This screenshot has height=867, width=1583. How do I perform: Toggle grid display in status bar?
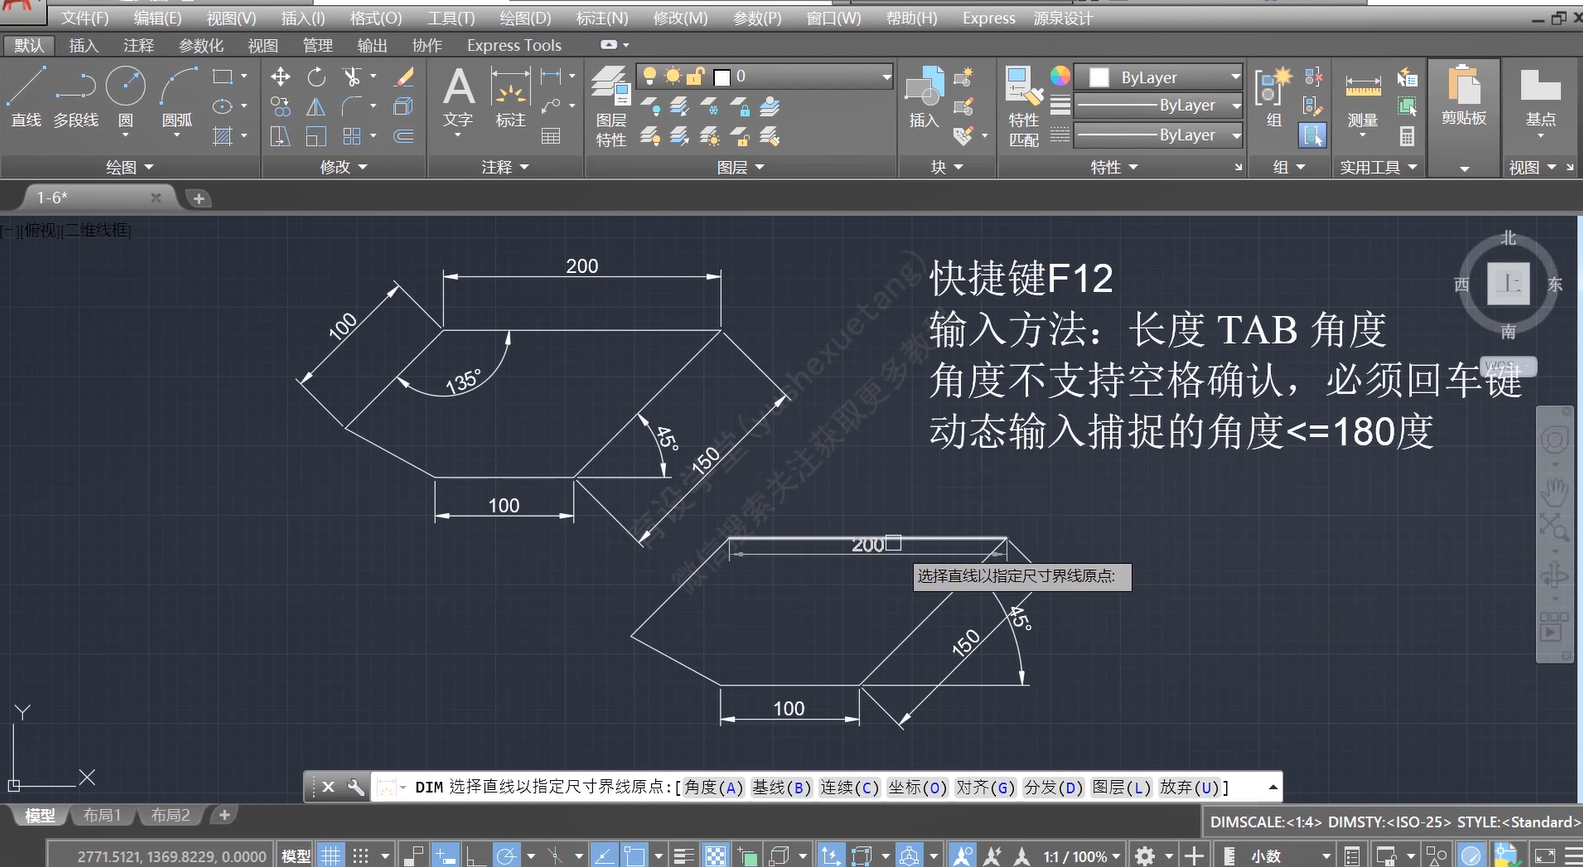331,855
